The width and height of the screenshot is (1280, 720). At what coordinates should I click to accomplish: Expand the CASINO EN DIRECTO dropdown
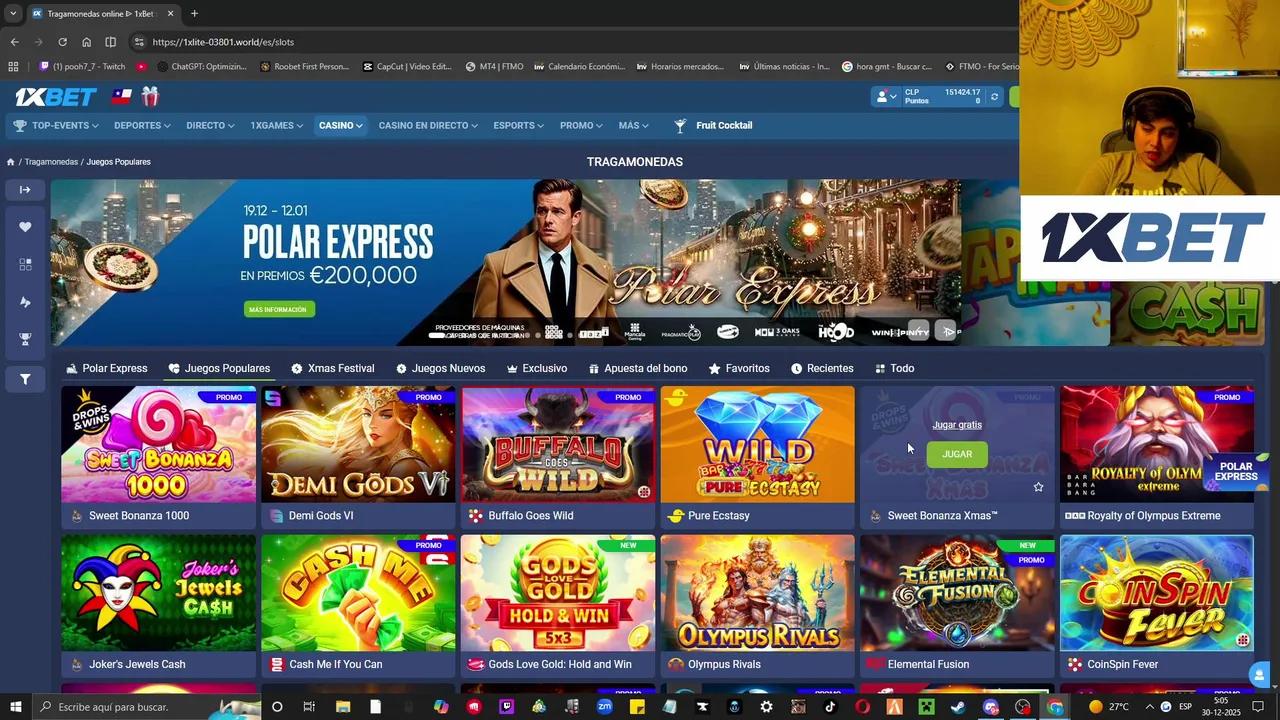point(428,126)
